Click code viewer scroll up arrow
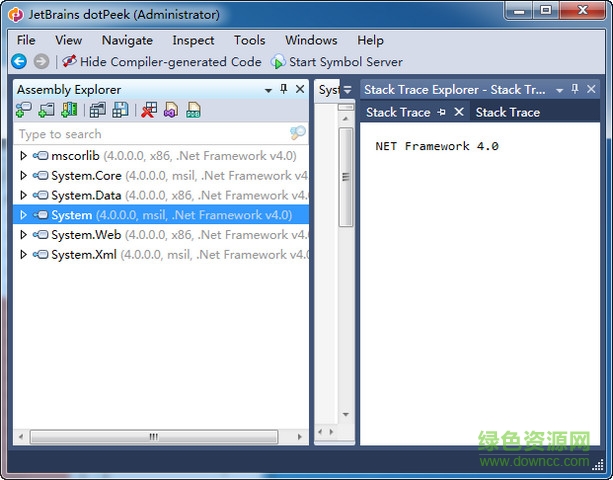Screen dimensions: 613x480 tap(346, 118)
